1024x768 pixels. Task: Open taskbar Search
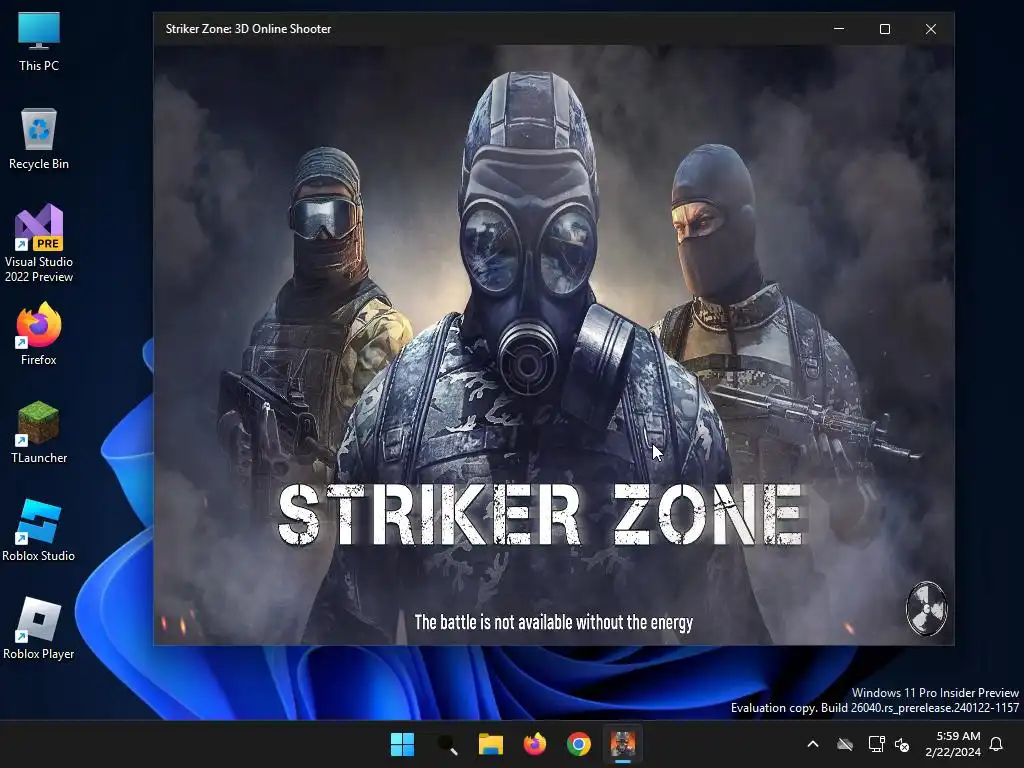[447, 744]
